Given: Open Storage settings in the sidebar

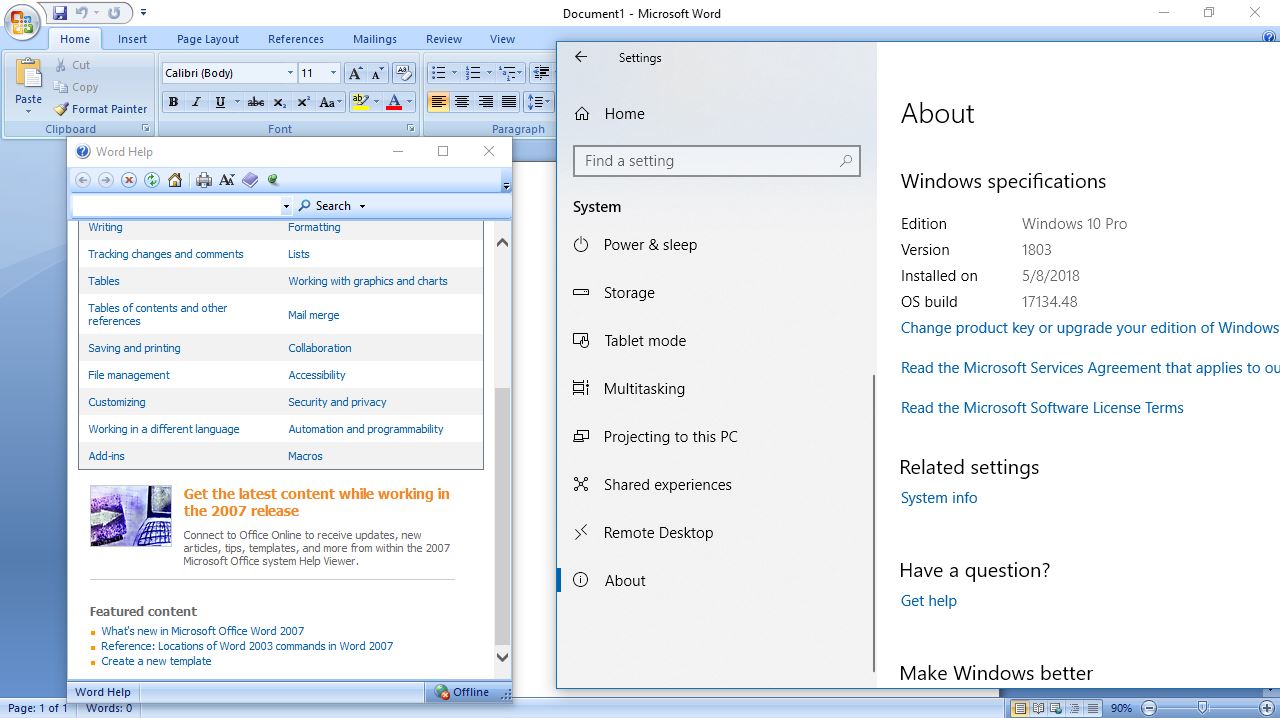Looking at the screenshot, I should tap(628, 292).
